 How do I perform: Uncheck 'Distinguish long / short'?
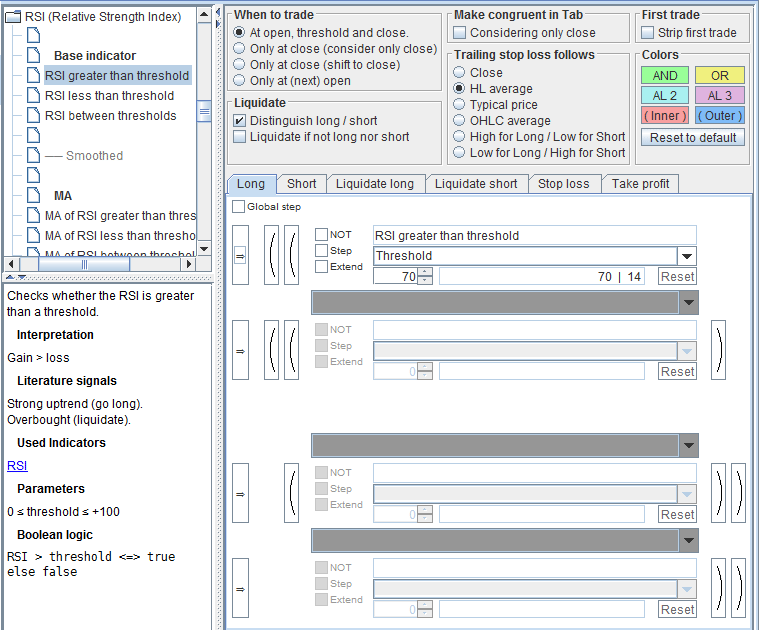[x=239, y=120]
